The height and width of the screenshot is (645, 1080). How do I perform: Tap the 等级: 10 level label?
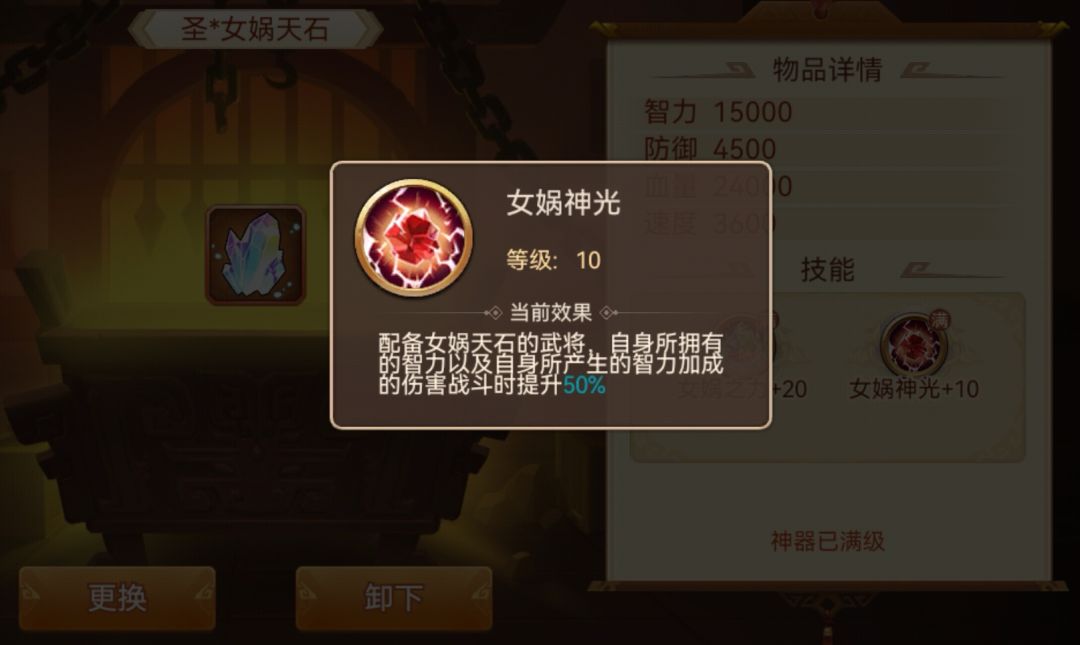point(554,260)
